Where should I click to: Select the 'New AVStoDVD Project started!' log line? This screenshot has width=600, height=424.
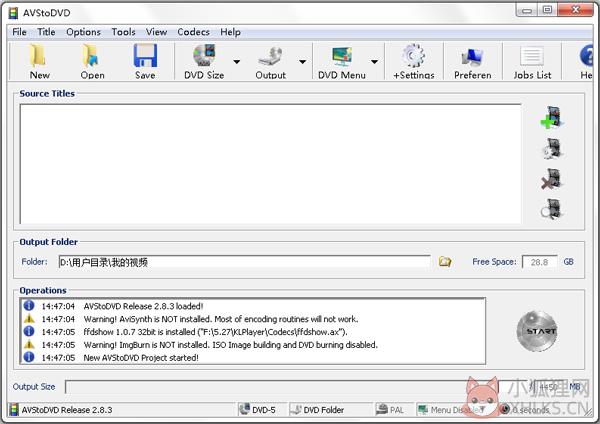141,358
